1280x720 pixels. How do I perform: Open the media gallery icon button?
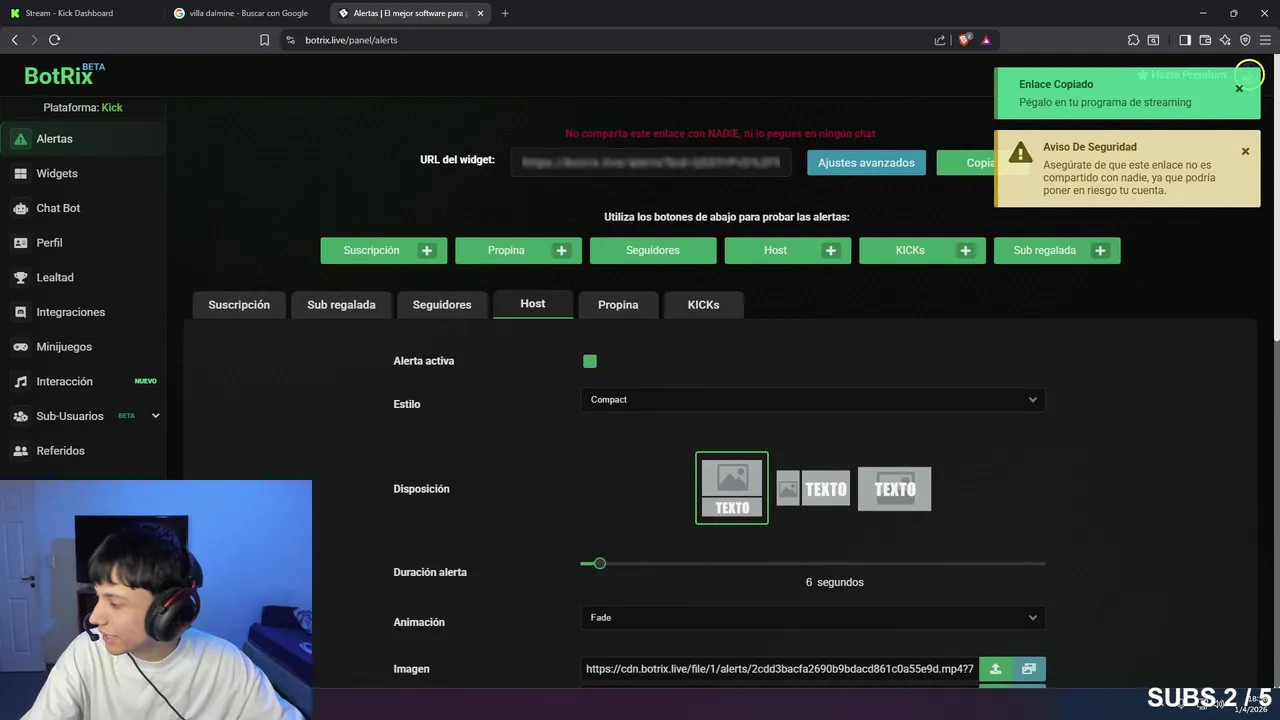pos(1029,669)
